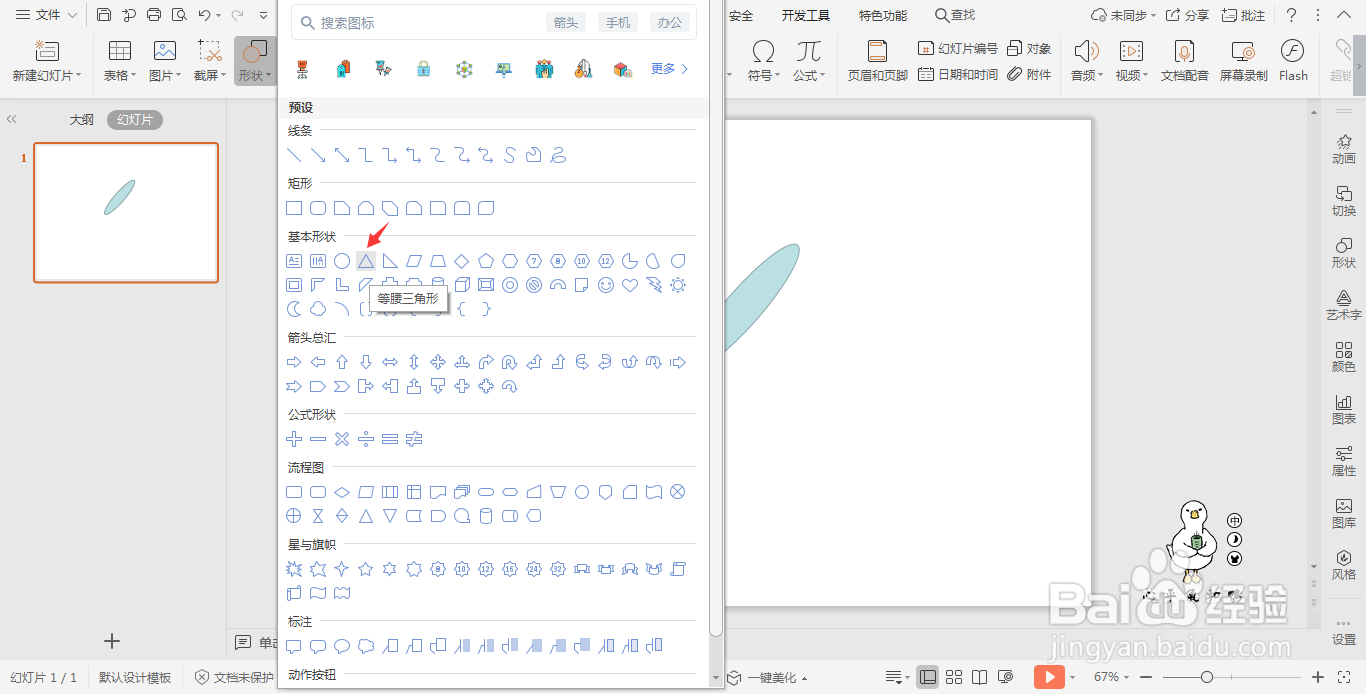Click the zoom out minus button
1366x694 pixels.
tap(1145, 677)
